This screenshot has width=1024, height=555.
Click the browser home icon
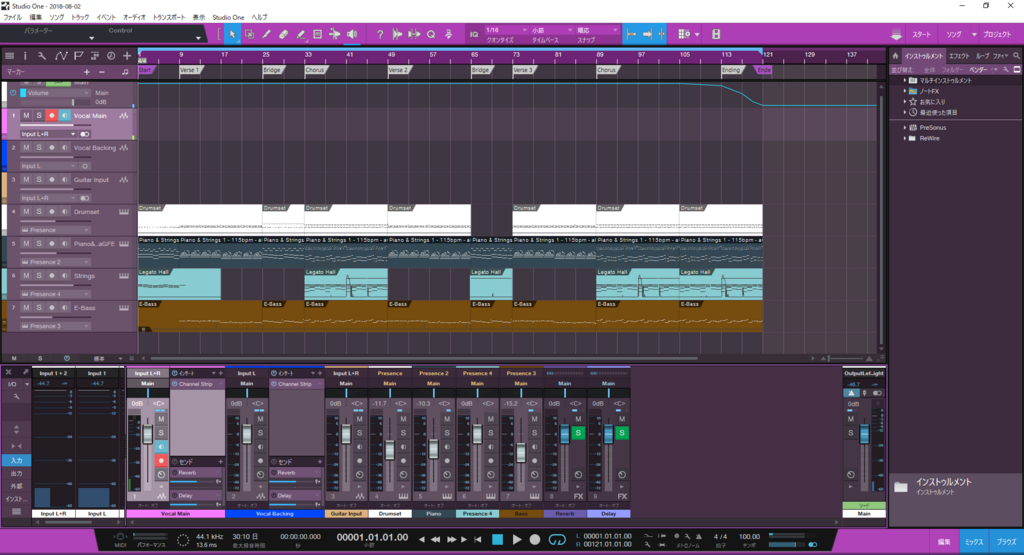pyautogui.click(x=896, y=56)
